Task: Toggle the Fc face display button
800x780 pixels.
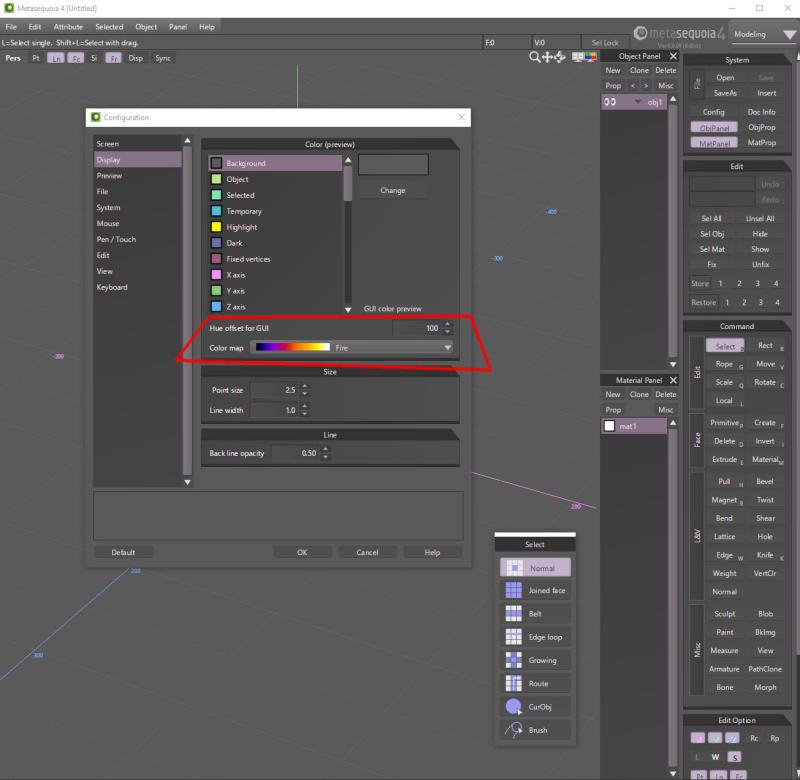Action: 75,58
